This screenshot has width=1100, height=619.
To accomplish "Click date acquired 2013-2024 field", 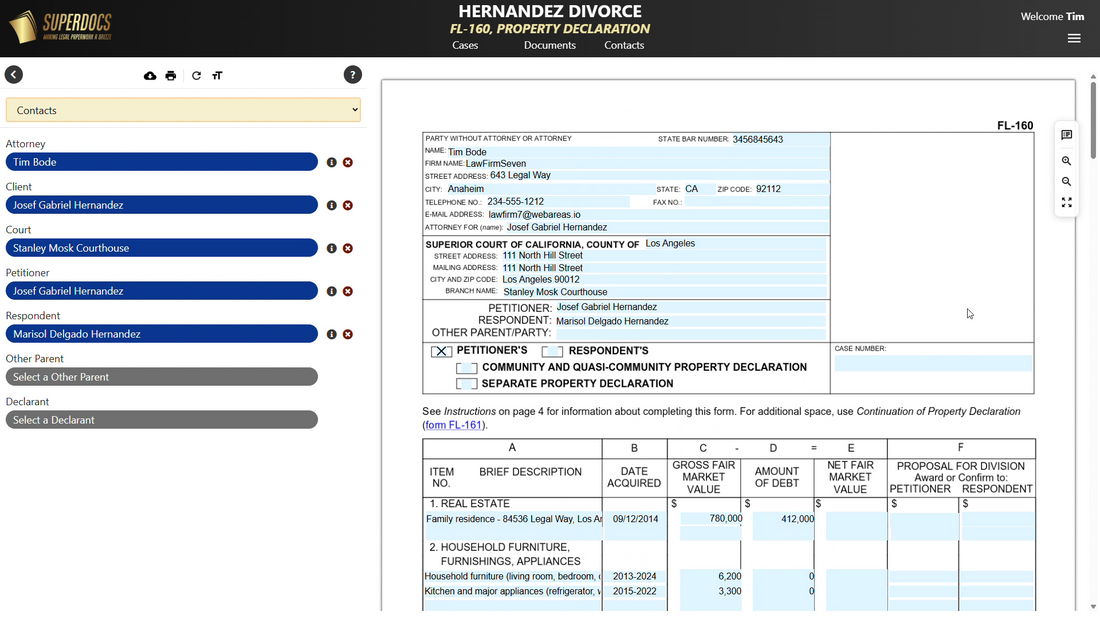I will tap(635, 577).
